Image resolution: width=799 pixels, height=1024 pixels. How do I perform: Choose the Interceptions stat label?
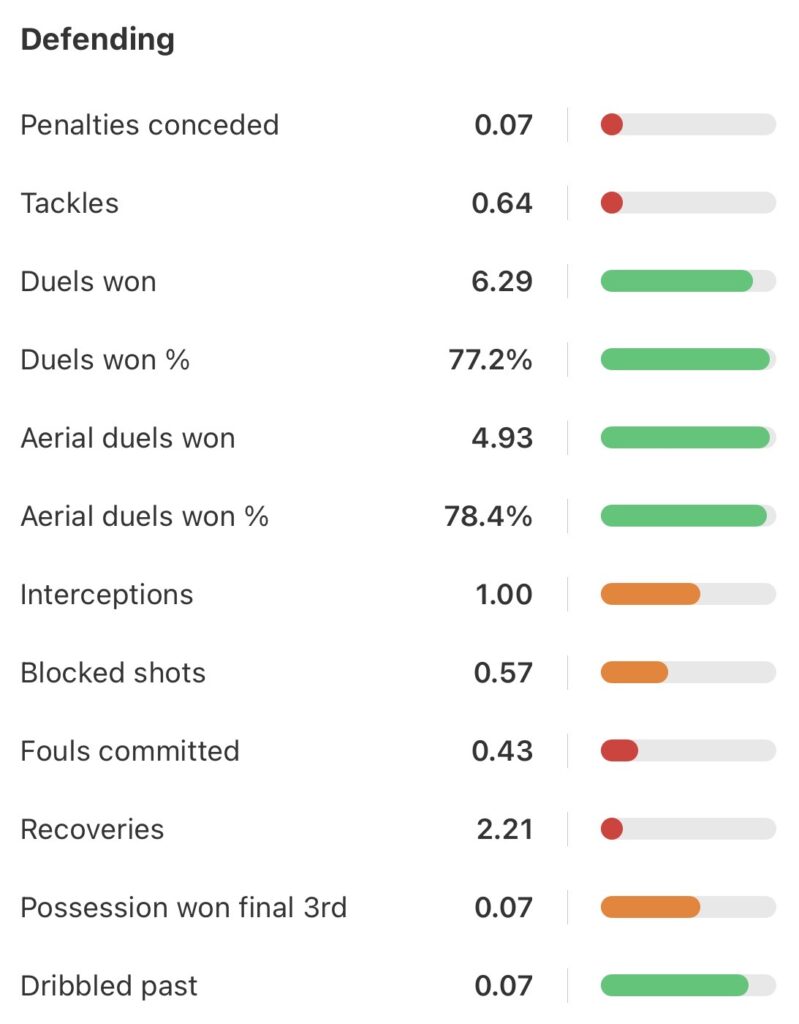[x=106, y=594]
